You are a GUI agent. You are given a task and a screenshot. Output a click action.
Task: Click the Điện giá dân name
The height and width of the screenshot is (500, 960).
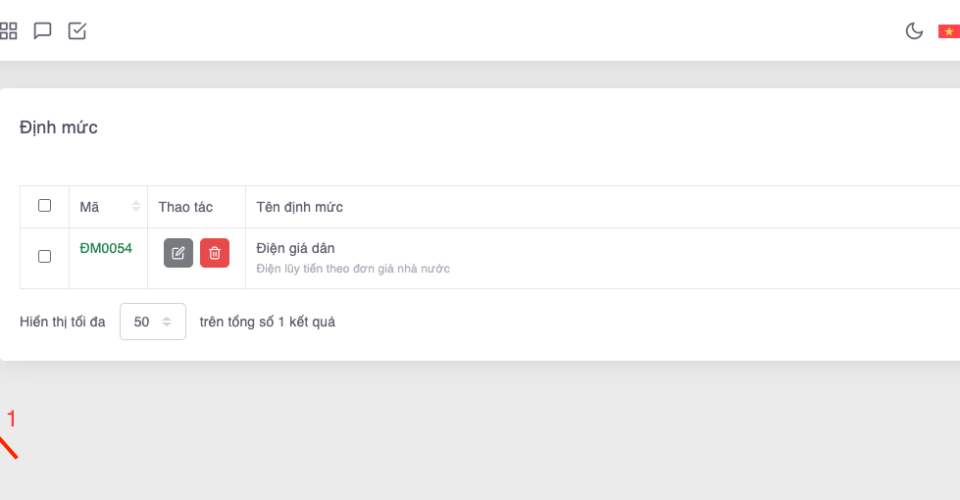(295, 248)
